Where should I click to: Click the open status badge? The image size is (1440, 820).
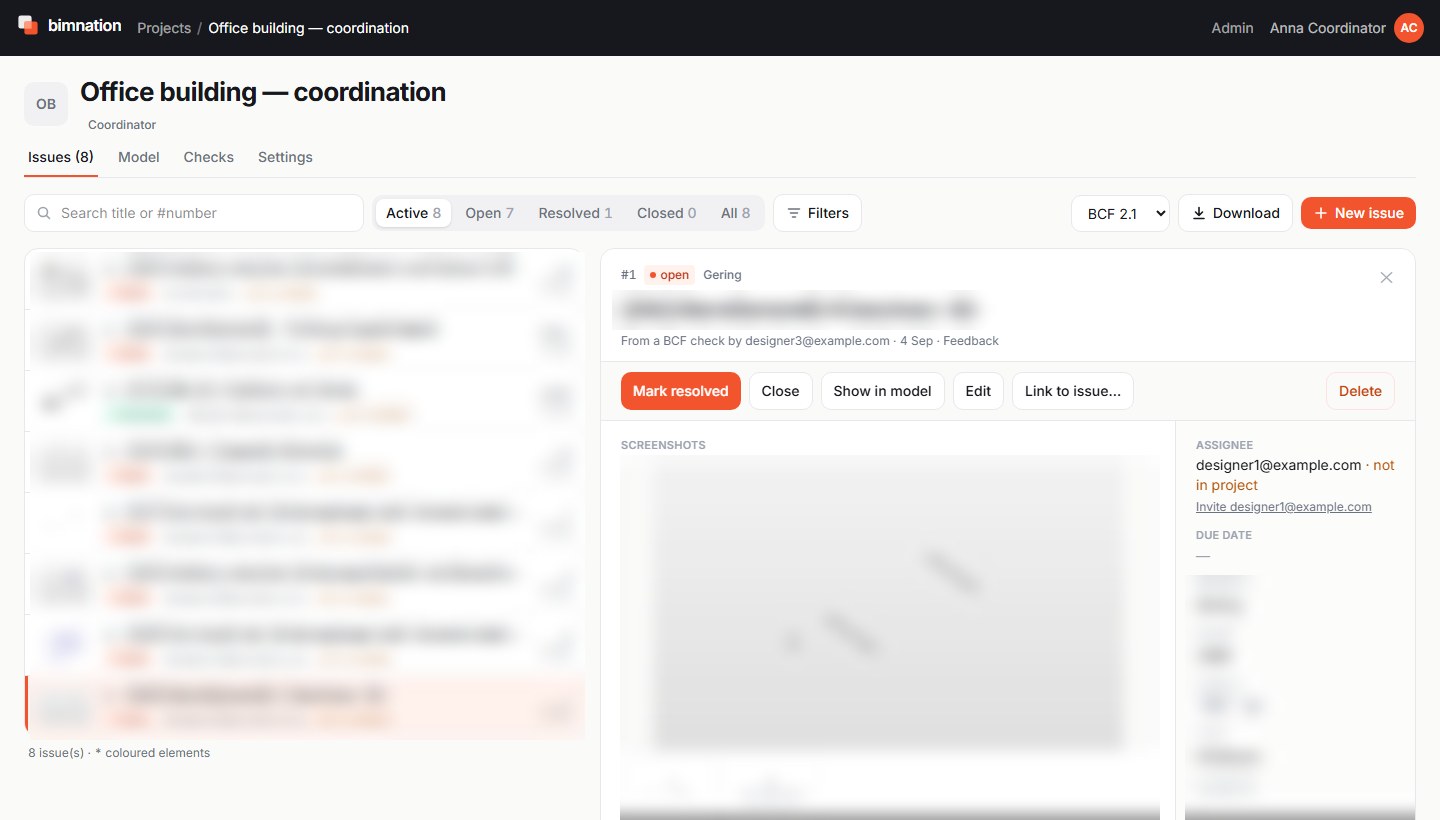pyautogui.click(x=669, y=275)
